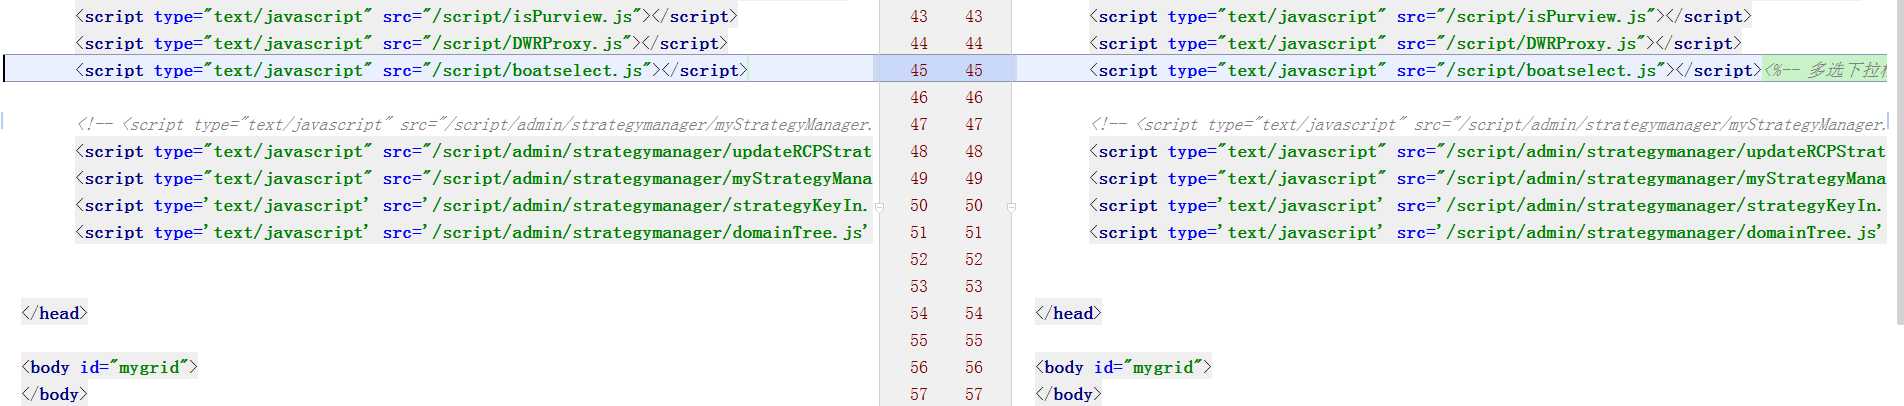Screen dimensions: 1904x406
Task: Click right-file line number 44 in gutter
Action: point(974,43)
